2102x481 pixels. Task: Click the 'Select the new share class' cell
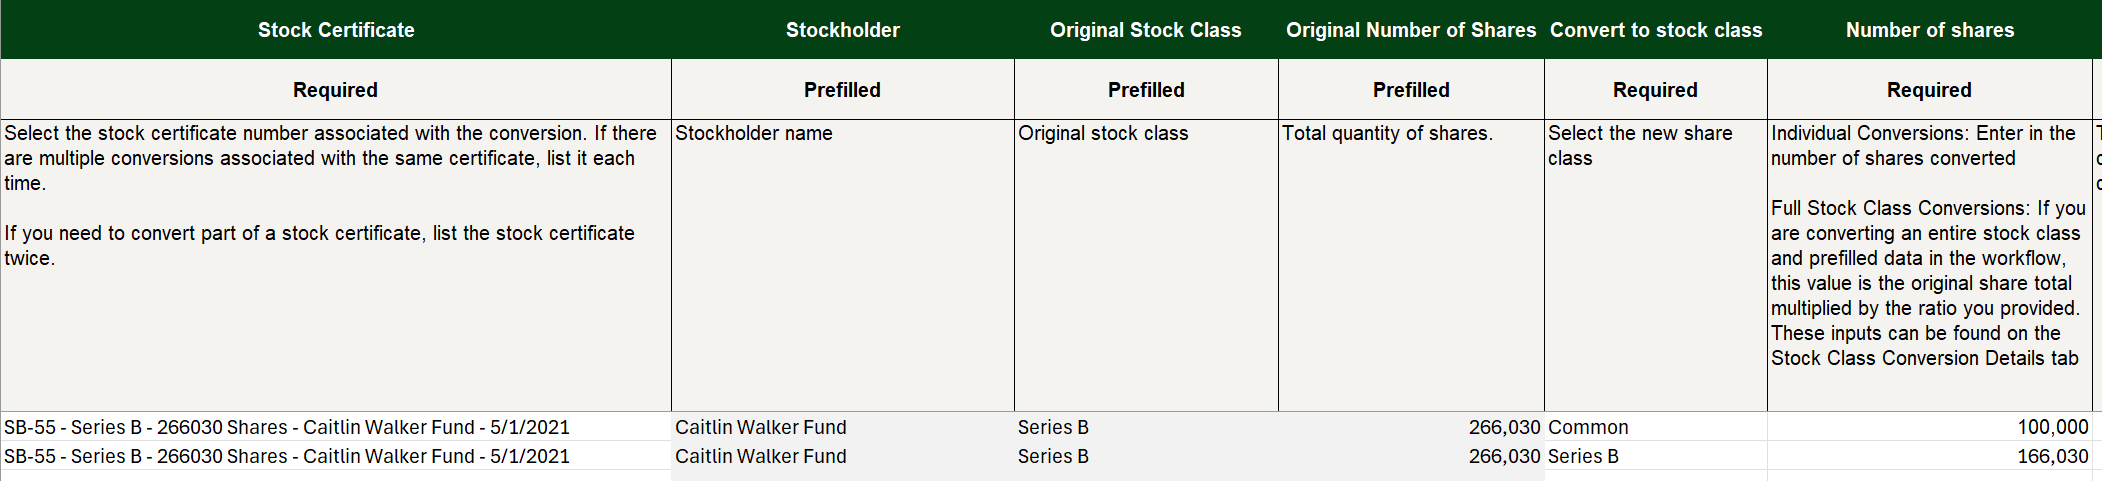(x=1656, y=265)
